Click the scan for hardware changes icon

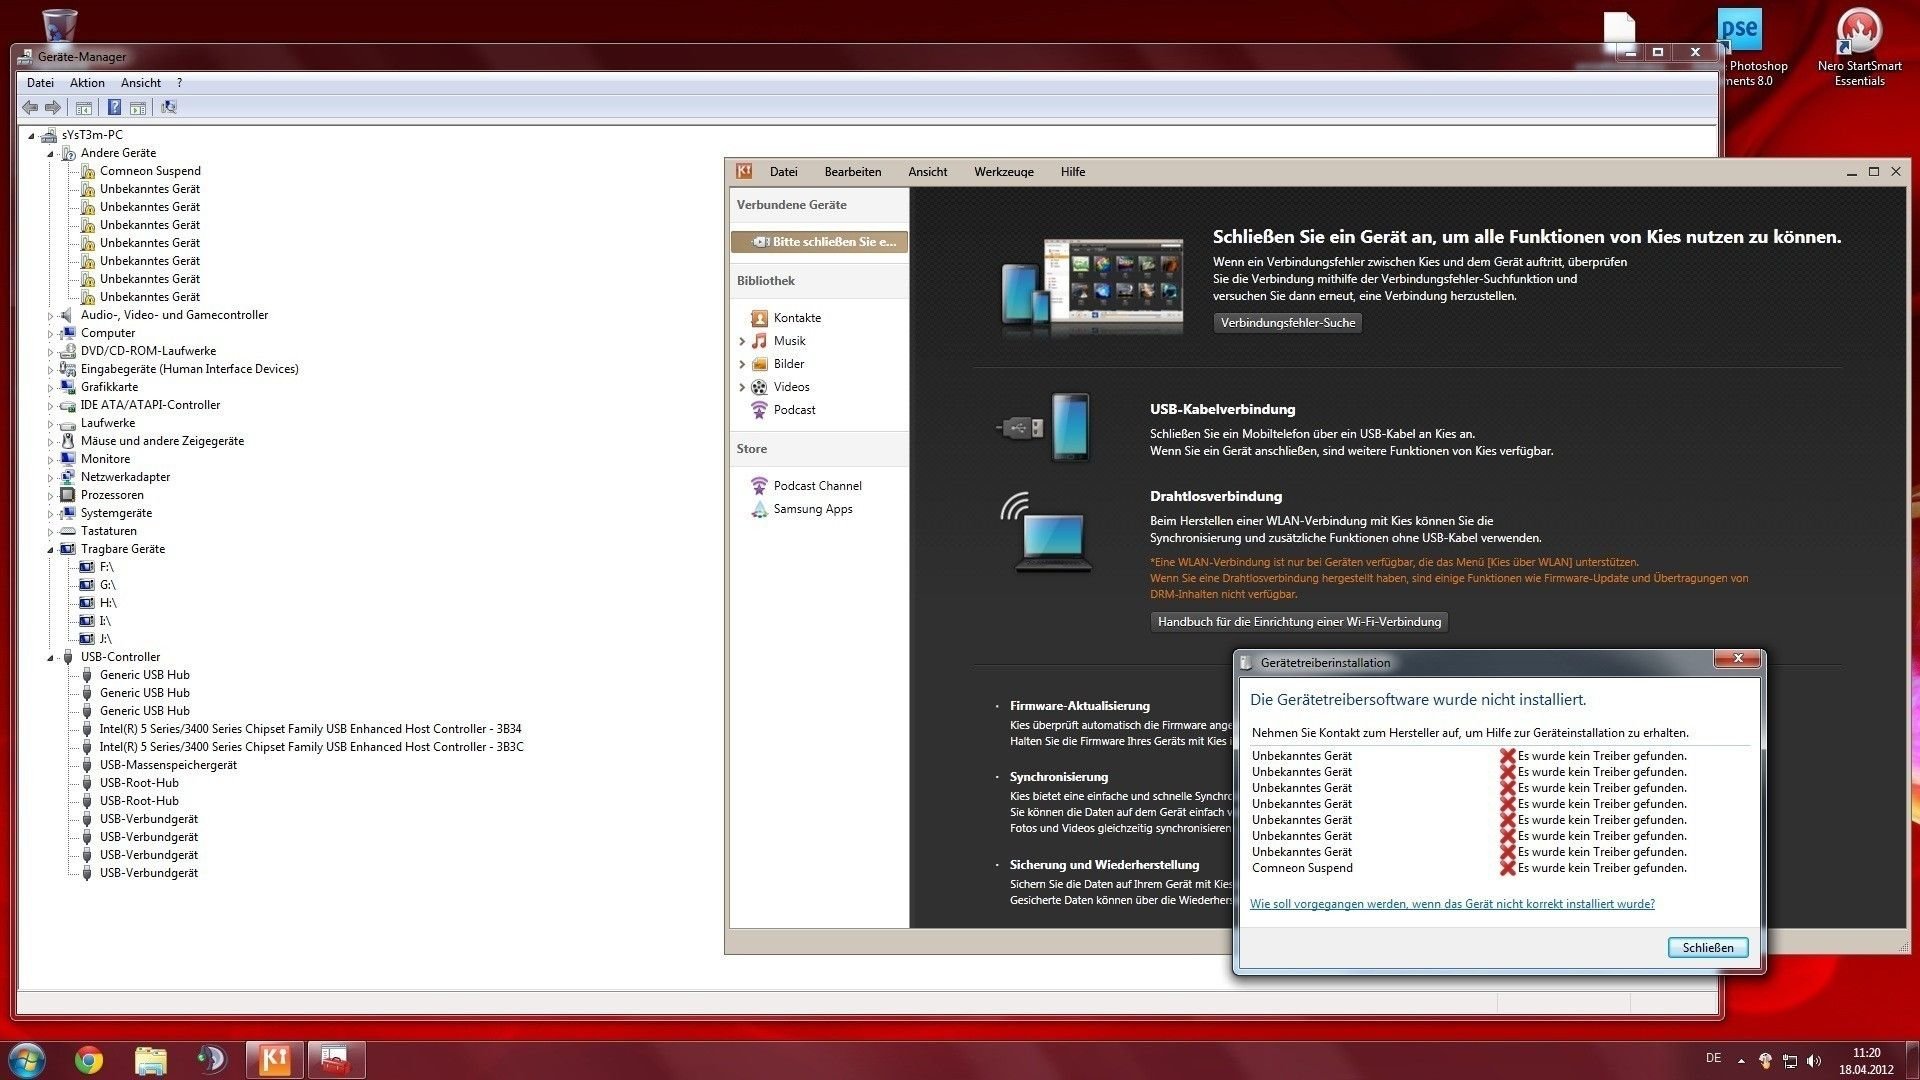169,107
